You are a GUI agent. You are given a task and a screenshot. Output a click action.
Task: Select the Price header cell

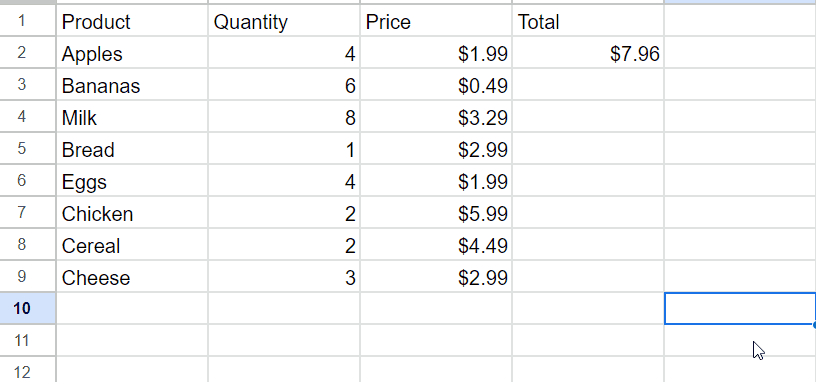[x=436, y=21]
